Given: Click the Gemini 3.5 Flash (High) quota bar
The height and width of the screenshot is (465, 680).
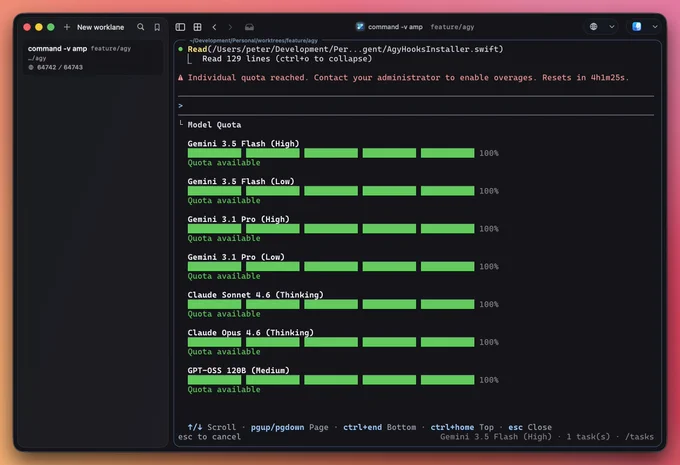Looking at the screenshot, I should (x=331, y=153).
